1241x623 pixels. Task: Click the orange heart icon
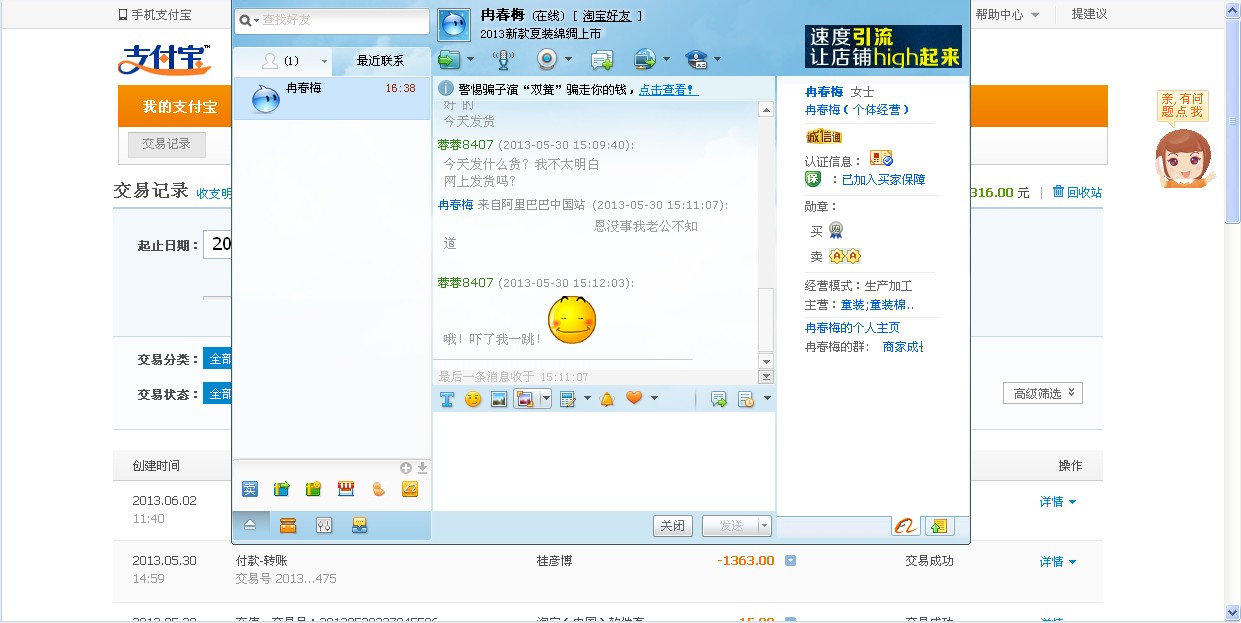[x=633, y=398]
